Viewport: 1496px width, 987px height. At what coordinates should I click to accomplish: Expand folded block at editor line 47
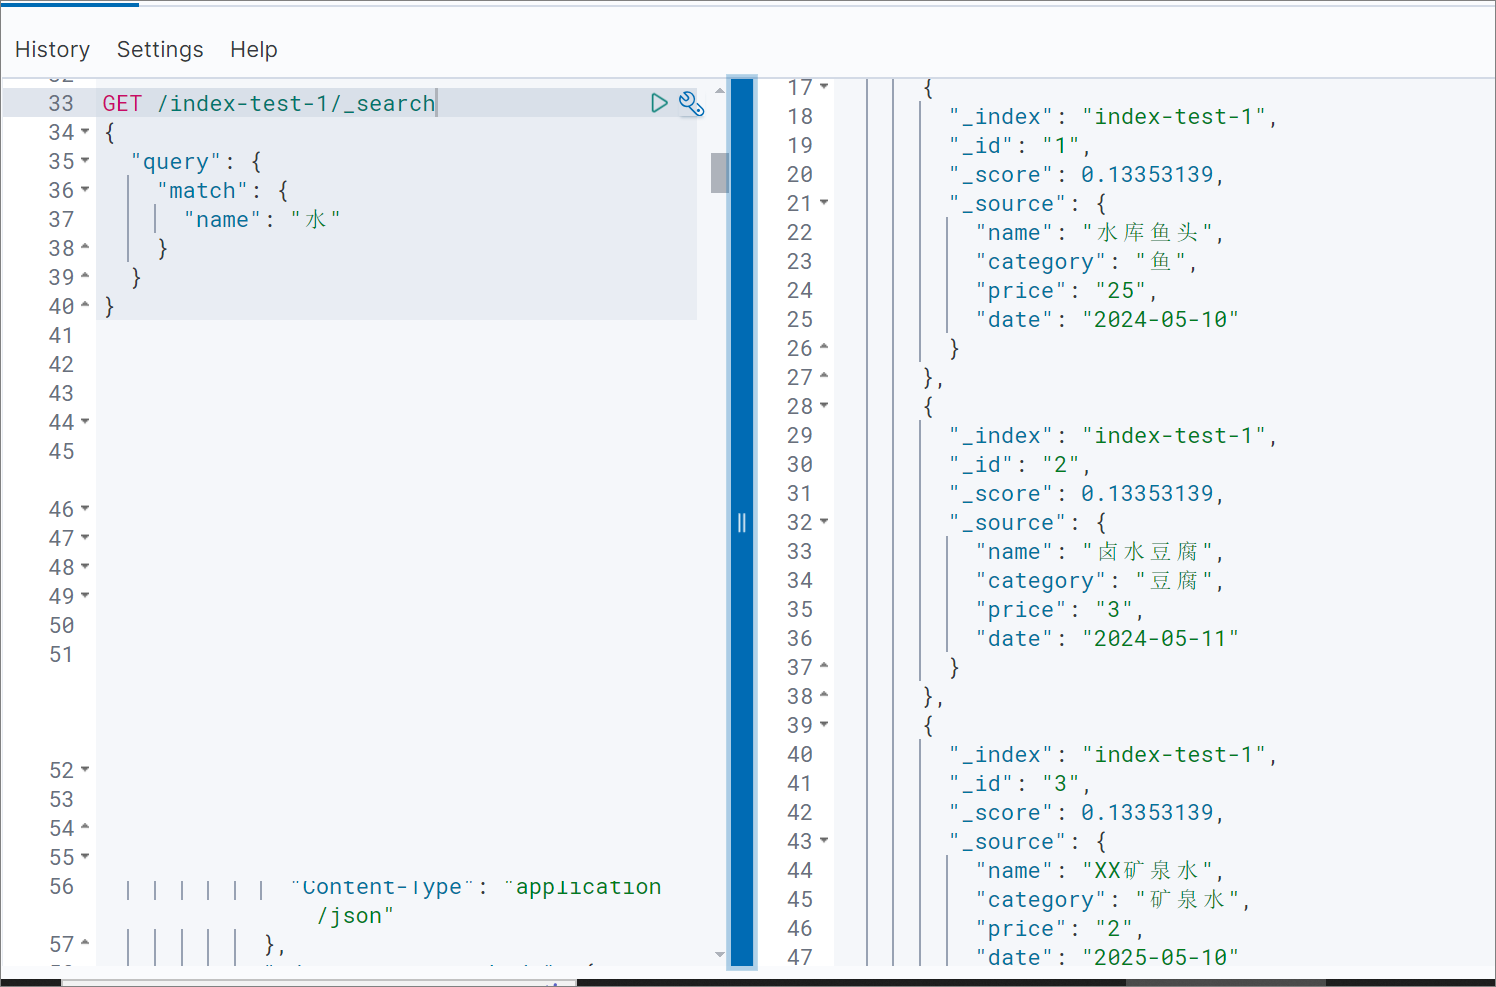(x=85, y=538)
